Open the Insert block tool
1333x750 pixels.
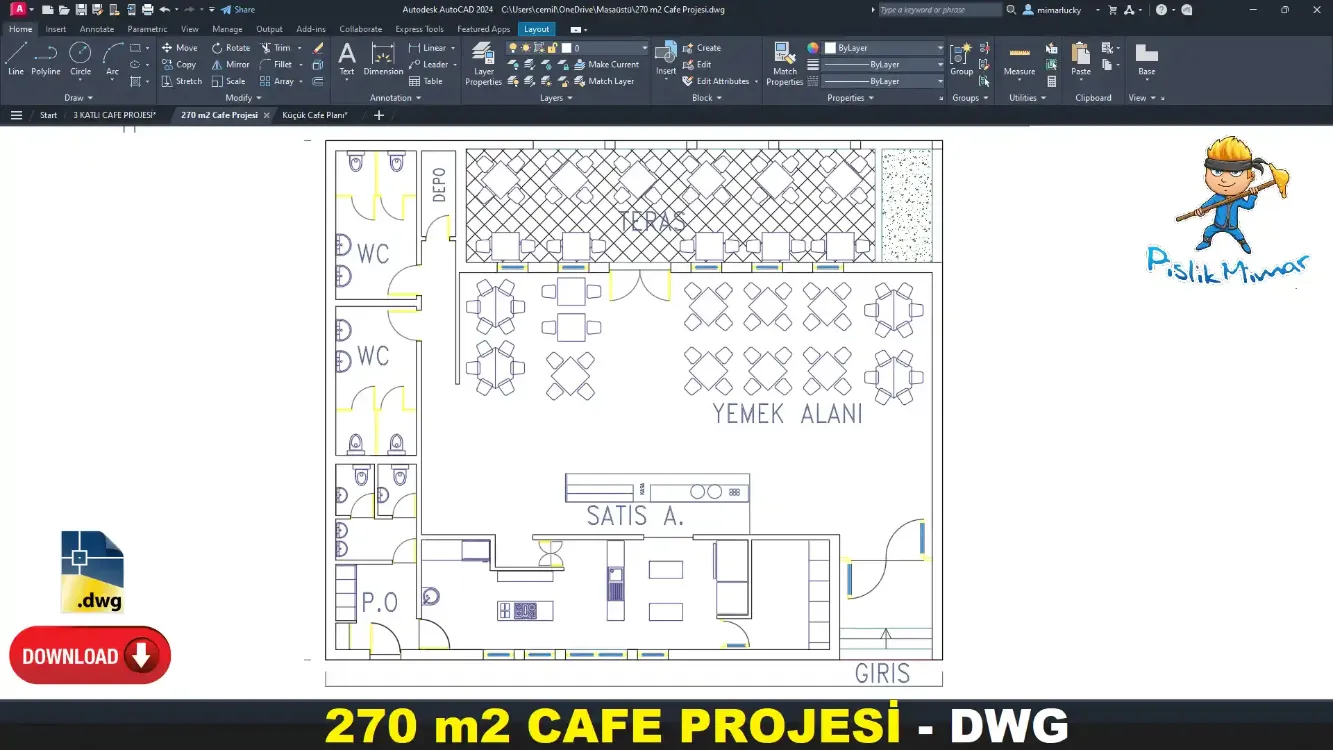point(666,59)
